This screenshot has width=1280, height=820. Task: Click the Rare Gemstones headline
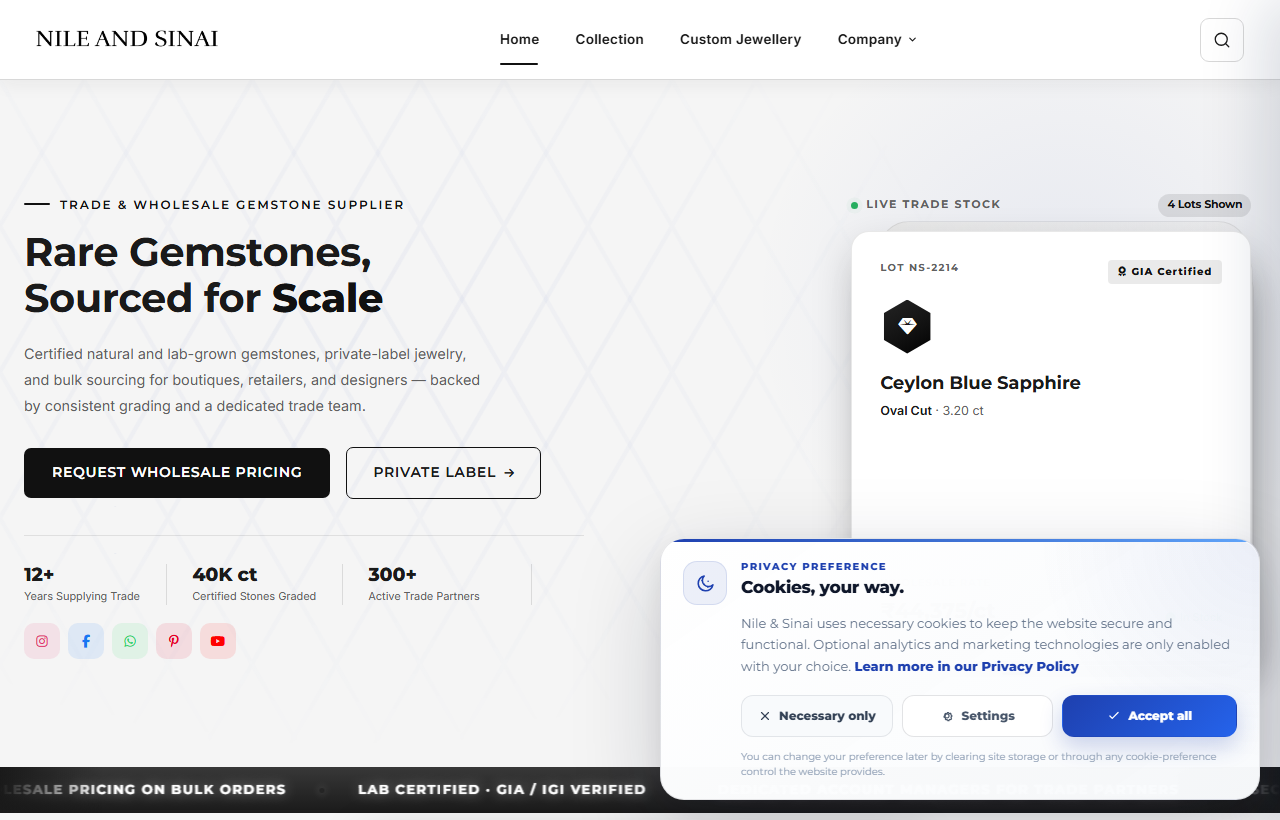pyautogui.click(x=203, y=275)
